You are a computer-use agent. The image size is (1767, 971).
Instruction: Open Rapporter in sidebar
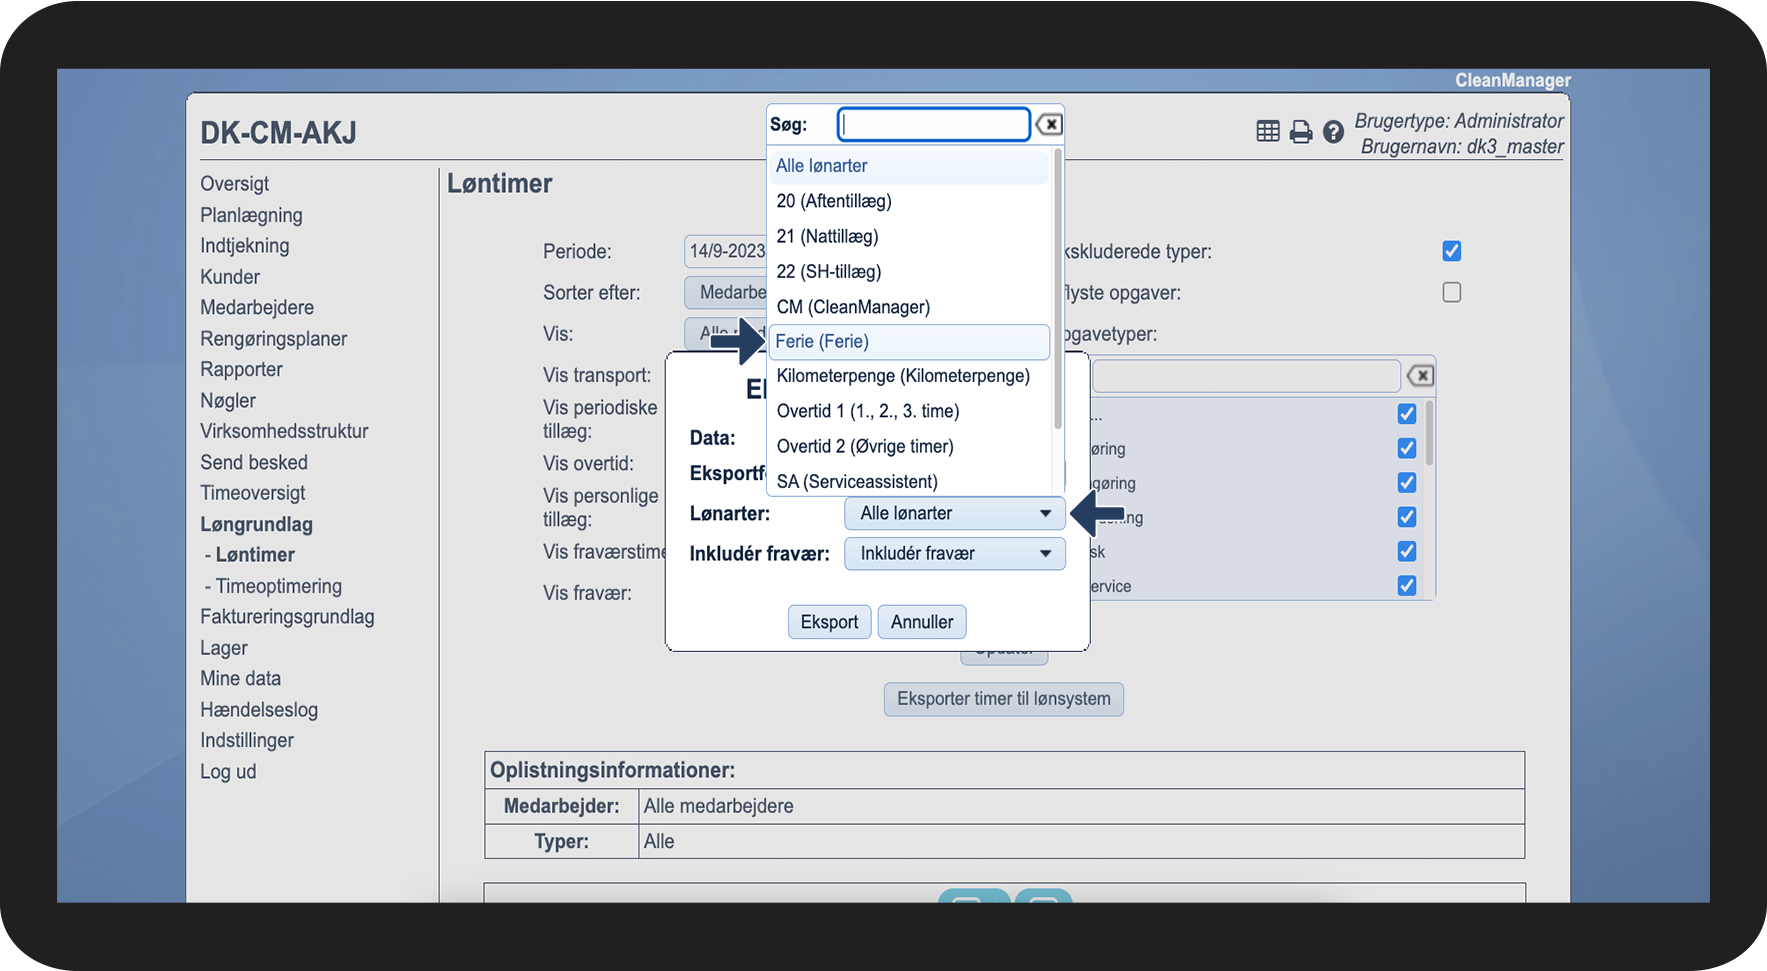[241, 370]
